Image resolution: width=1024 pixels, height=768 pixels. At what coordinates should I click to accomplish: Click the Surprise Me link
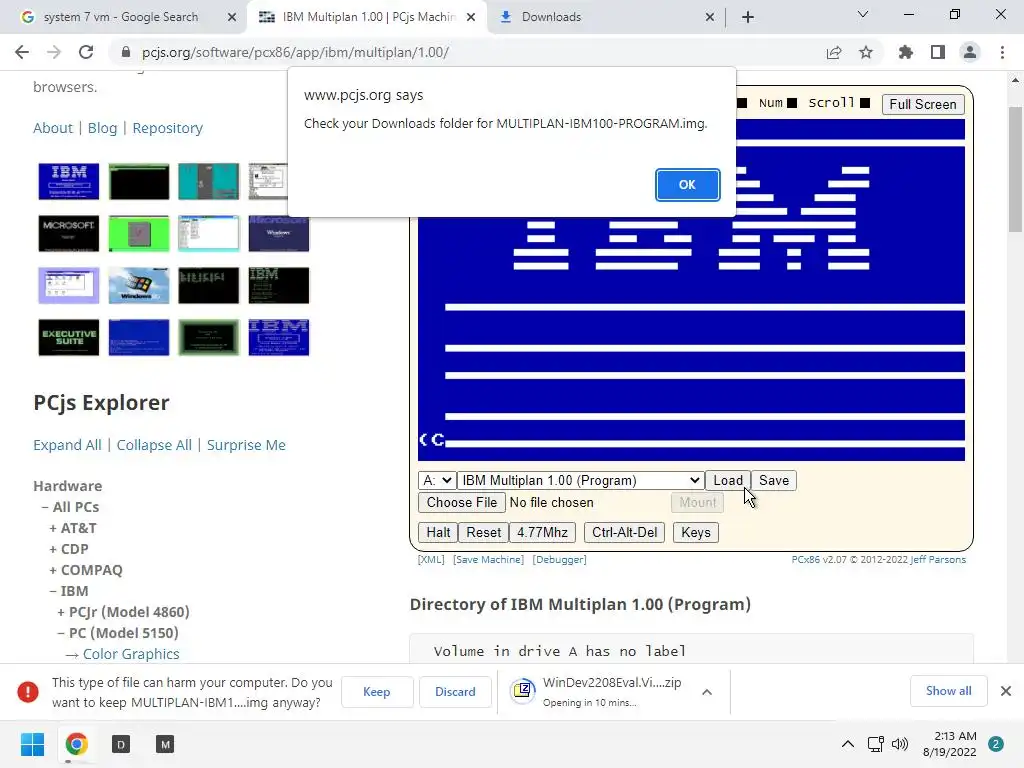point(246,445)
